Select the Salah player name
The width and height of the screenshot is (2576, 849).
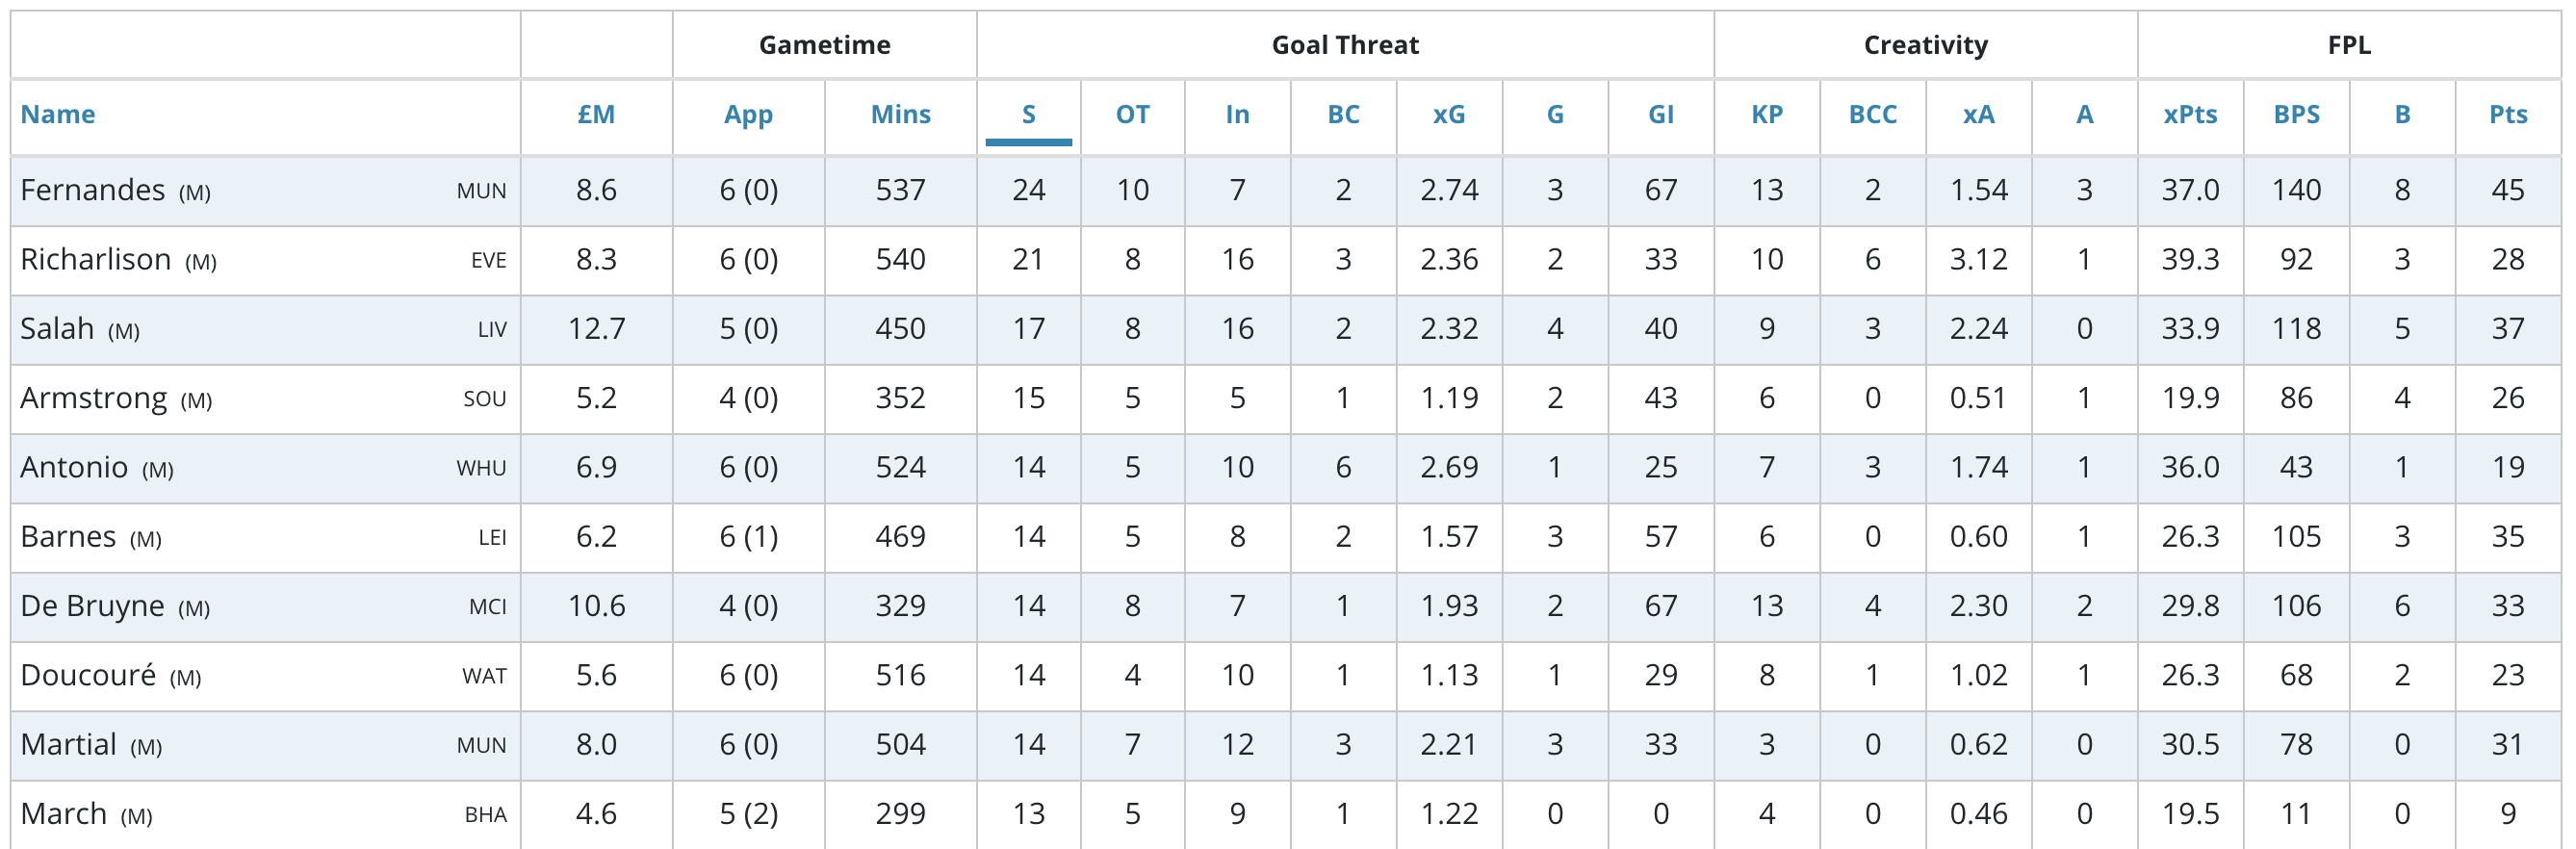pyautogui.click(x=57, y=329)
